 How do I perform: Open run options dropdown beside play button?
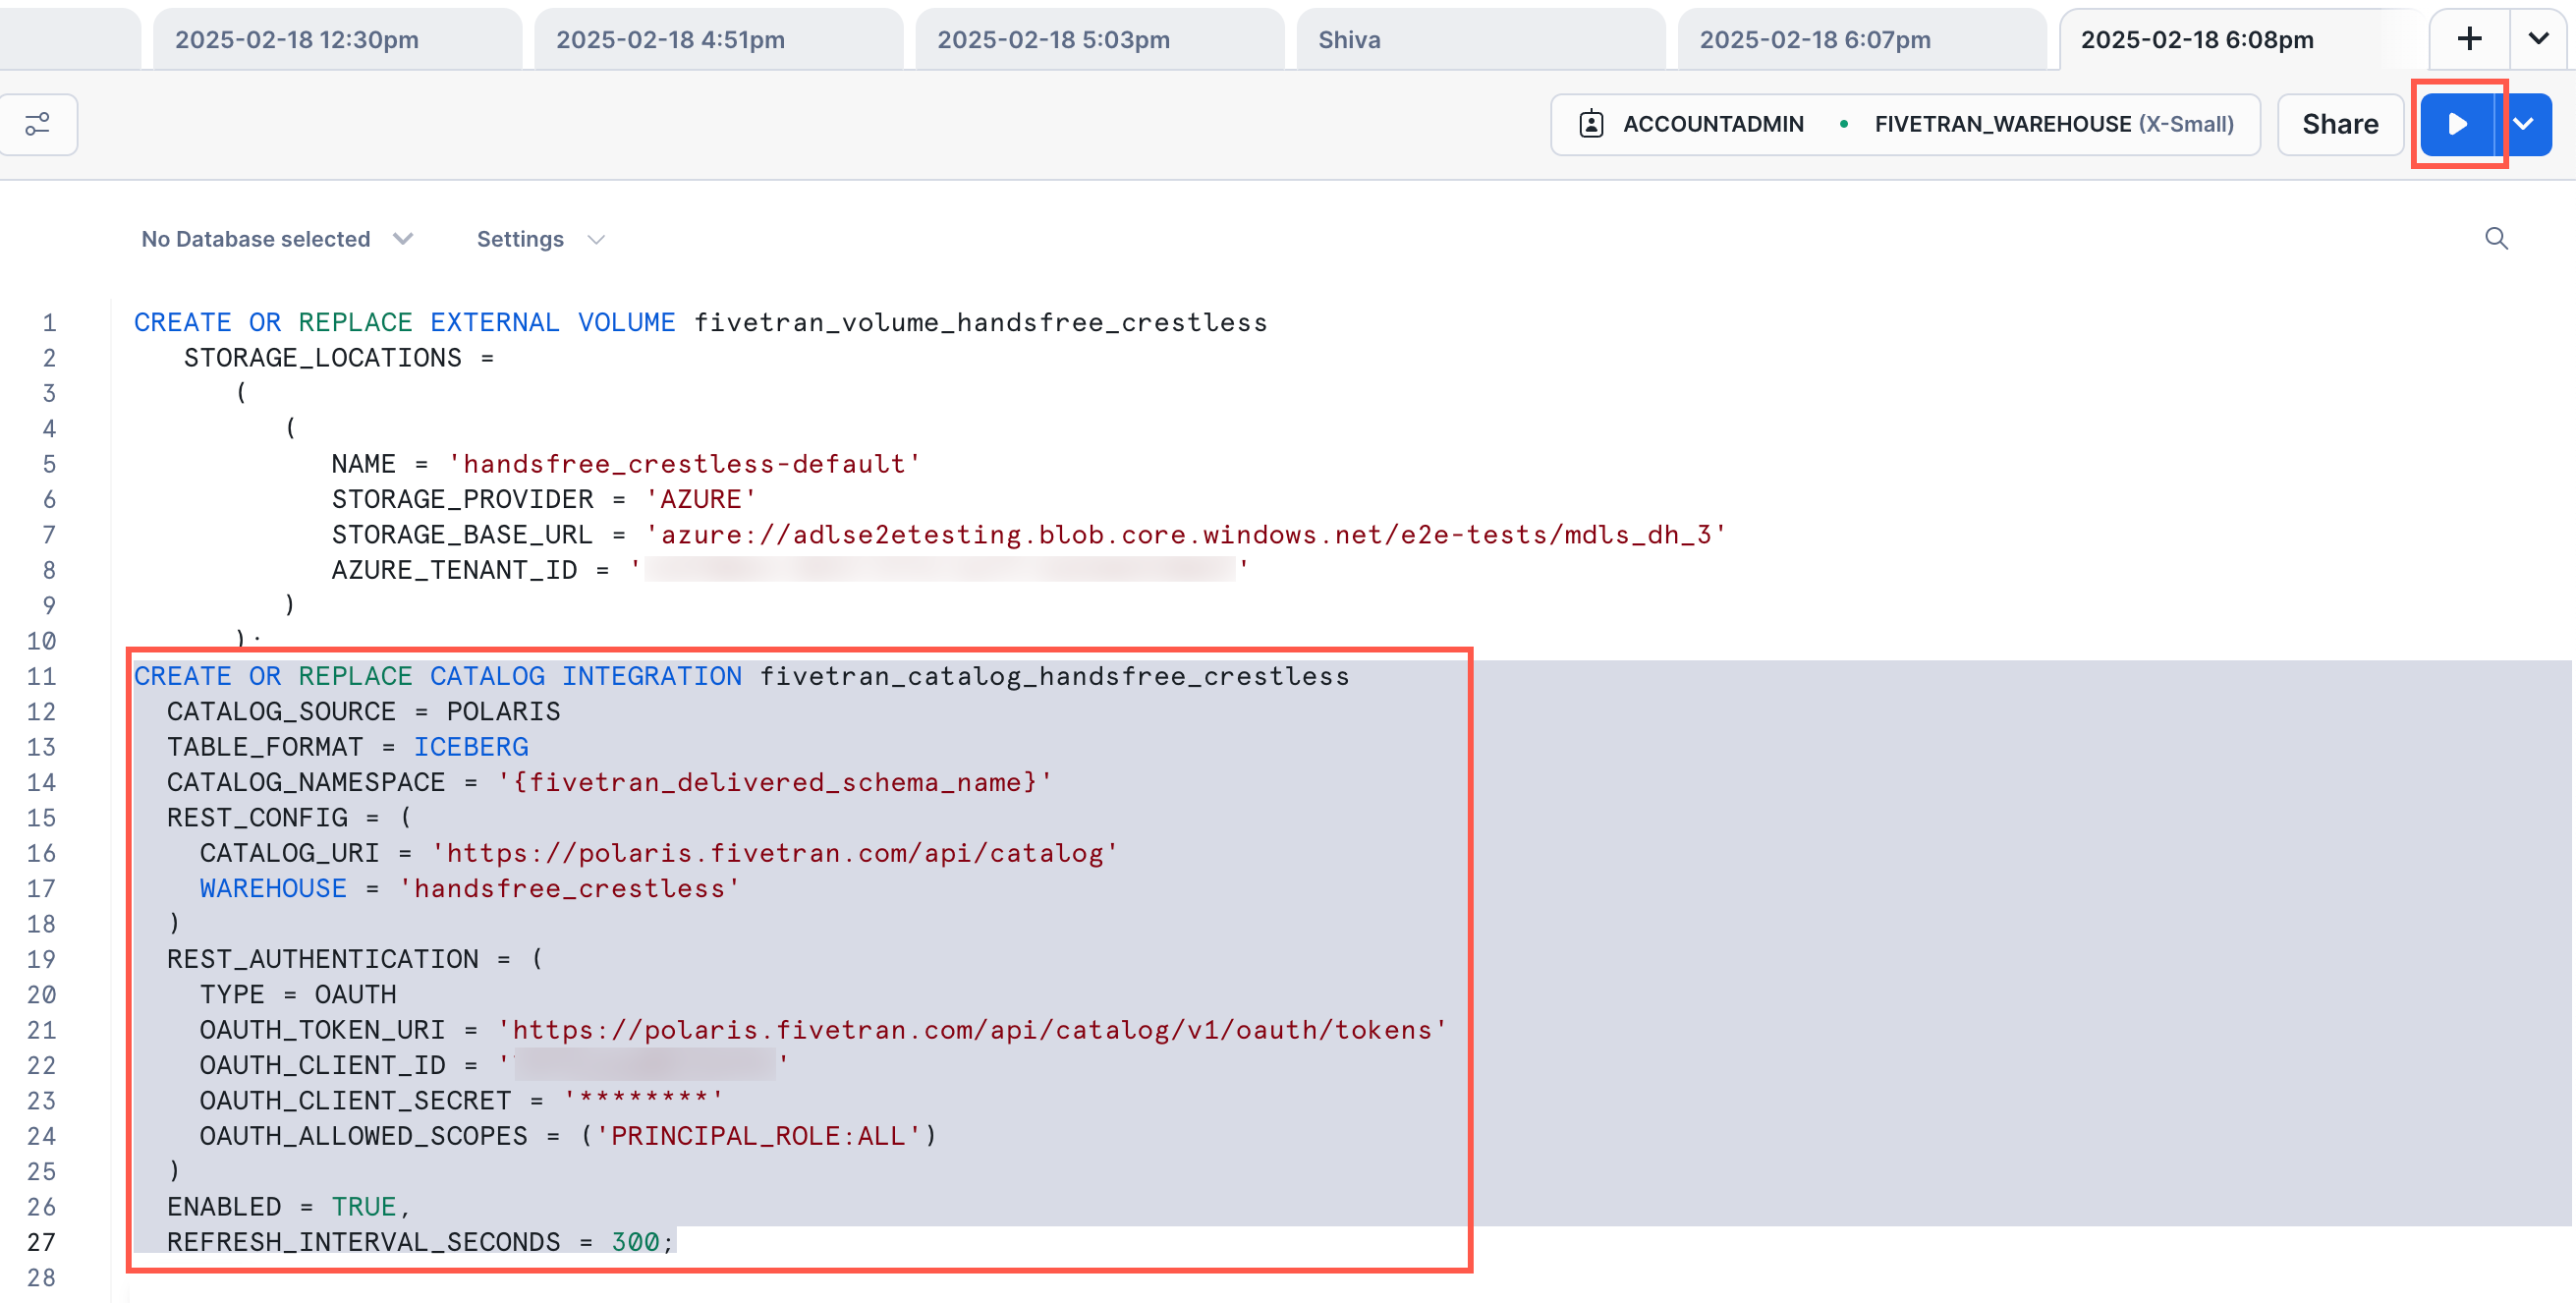click(x=2524, y=124)
